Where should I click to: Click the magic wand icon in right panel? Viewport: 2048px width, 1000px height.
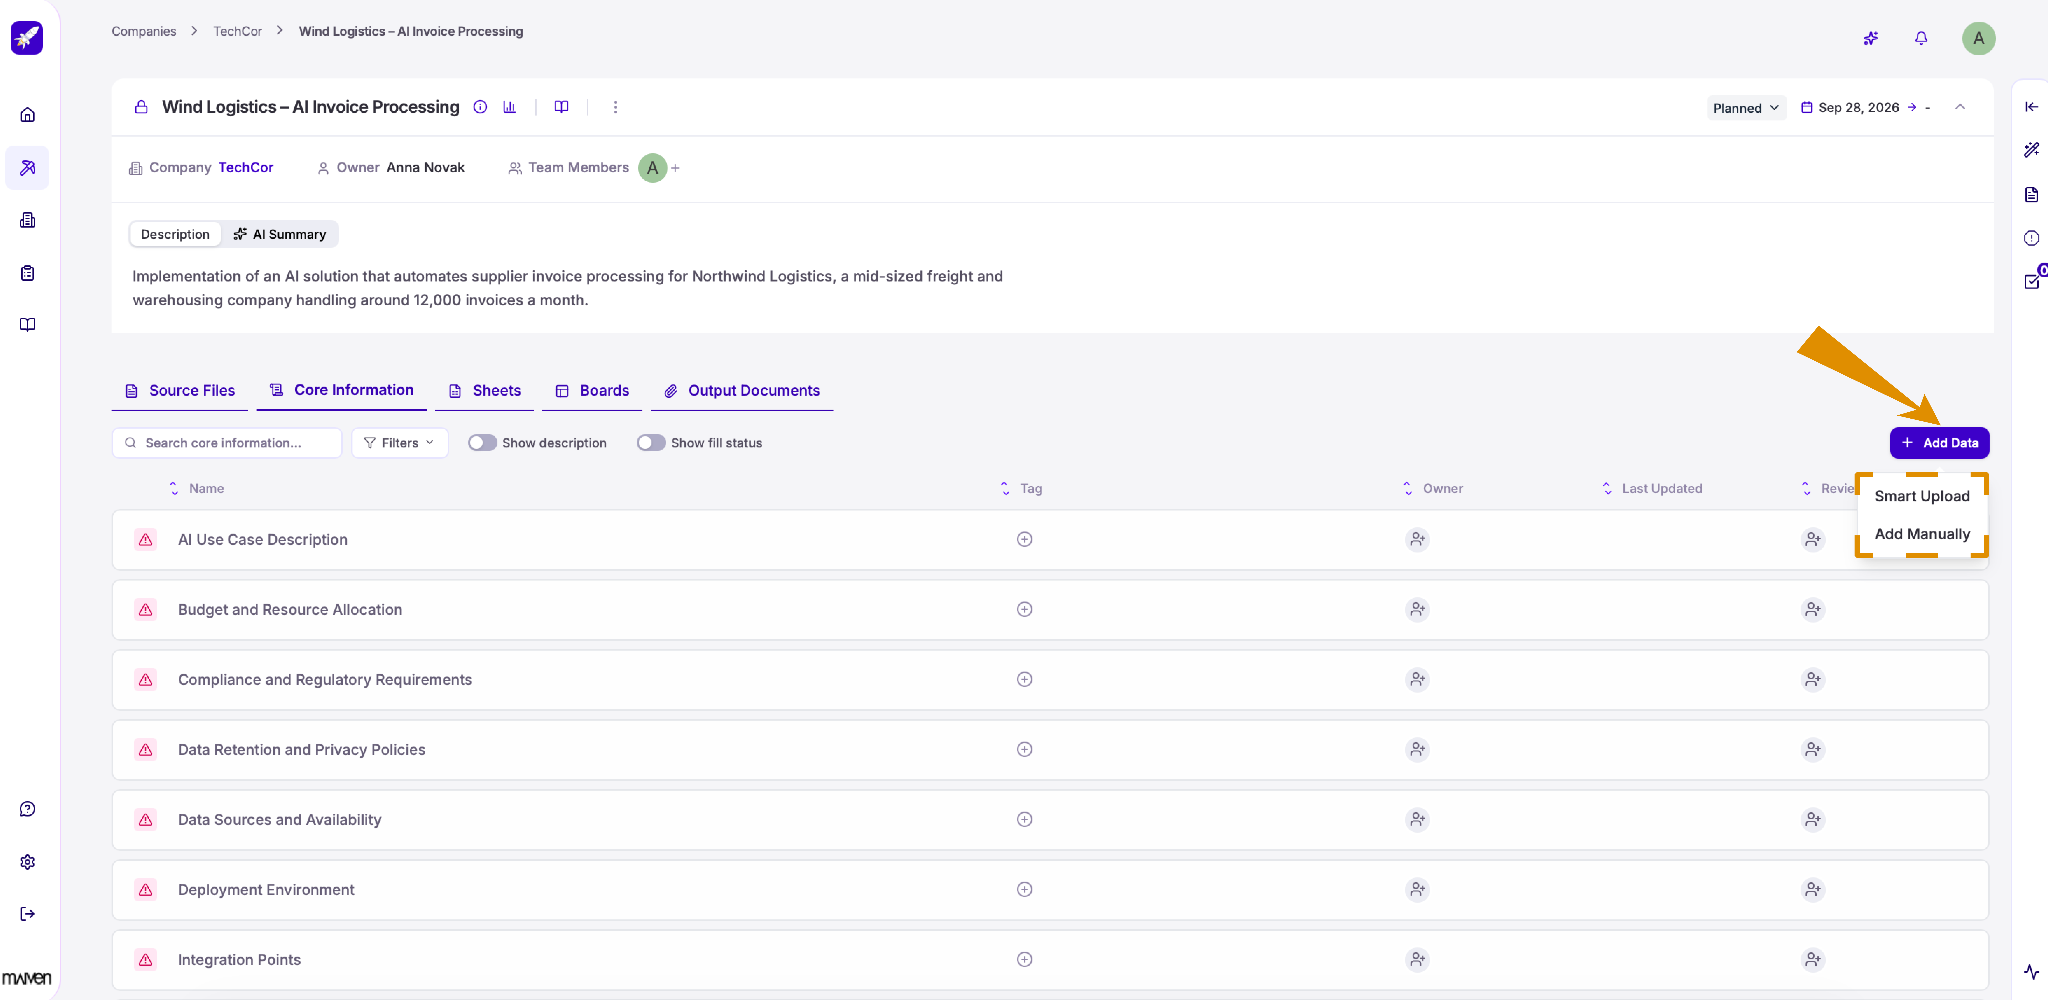pos(2031,150)
